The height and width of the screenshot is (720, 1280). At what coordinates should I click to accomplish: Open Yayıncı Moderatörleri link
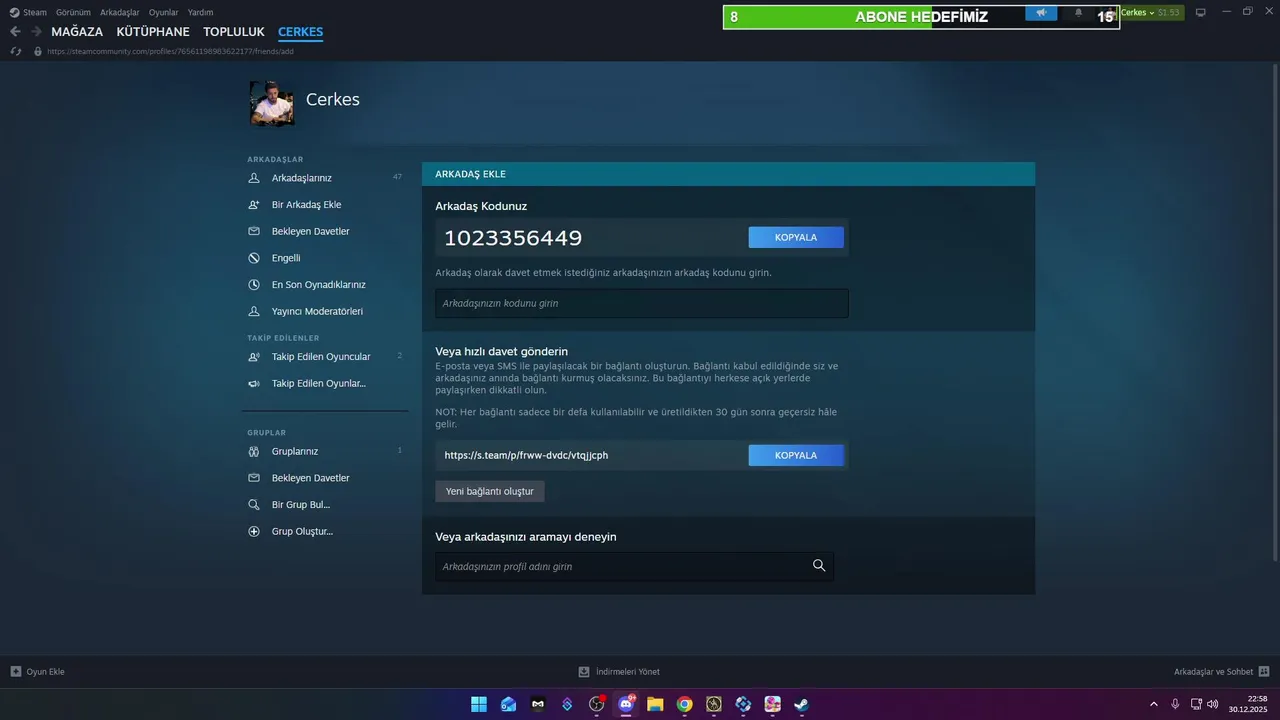click(x=317, y=311)
